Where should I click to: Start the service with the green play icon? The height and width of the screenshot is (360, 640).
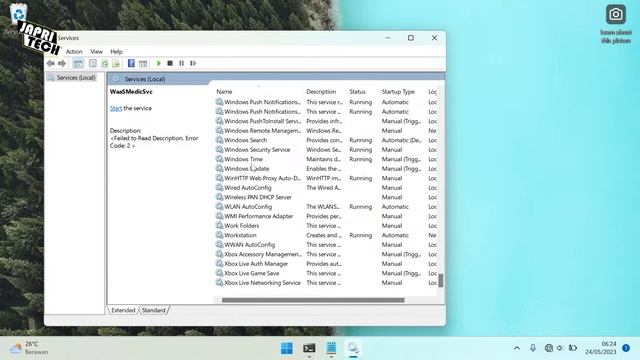159,63
